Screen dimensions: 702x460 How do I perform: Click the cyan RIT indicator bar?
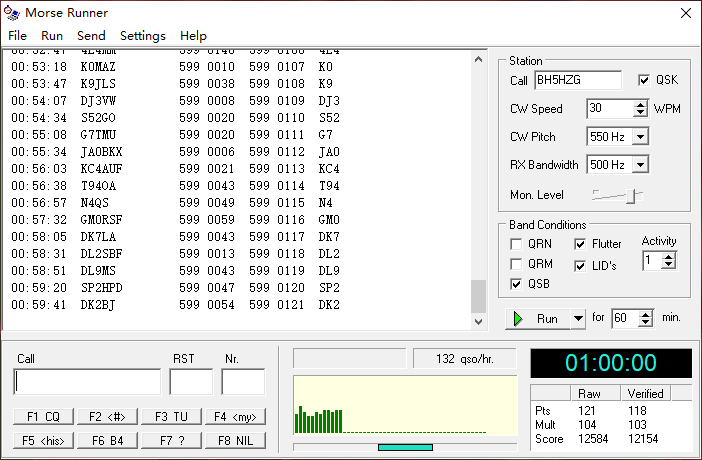pos(405,447)
